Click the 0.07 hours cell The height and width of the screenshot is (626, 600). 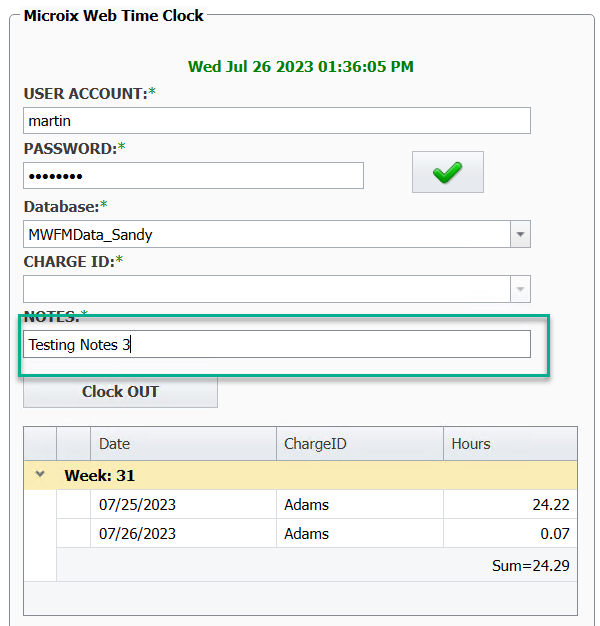pos(510,533)
